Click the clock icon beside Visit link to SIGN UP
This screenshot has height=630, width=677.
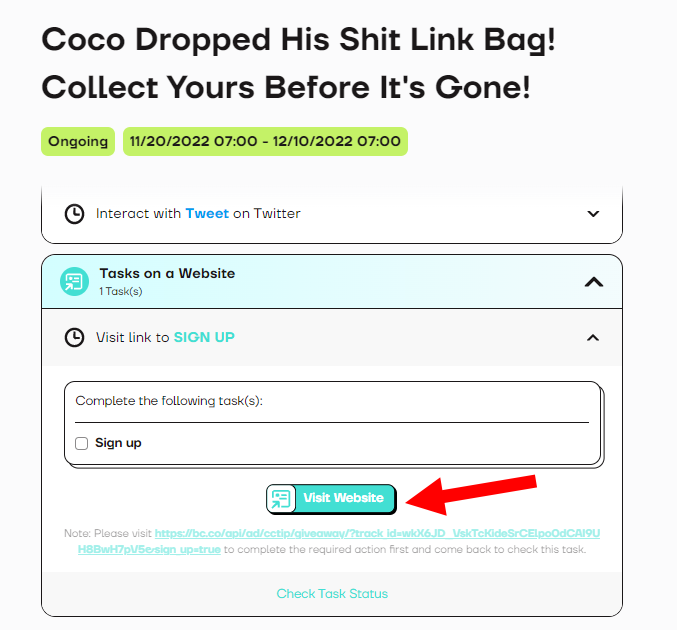(x=74, y=337)
